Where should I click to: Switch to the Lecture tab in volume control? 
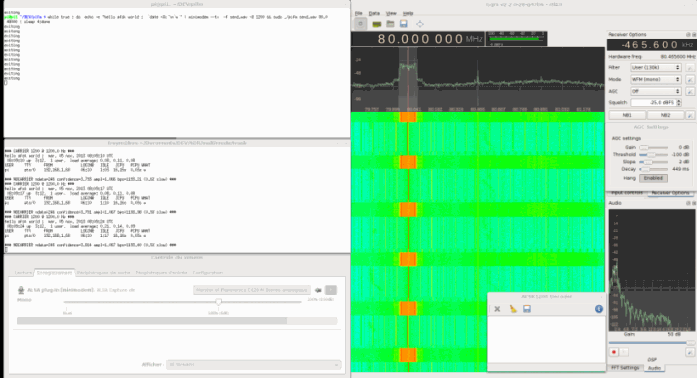click(23, 273)
